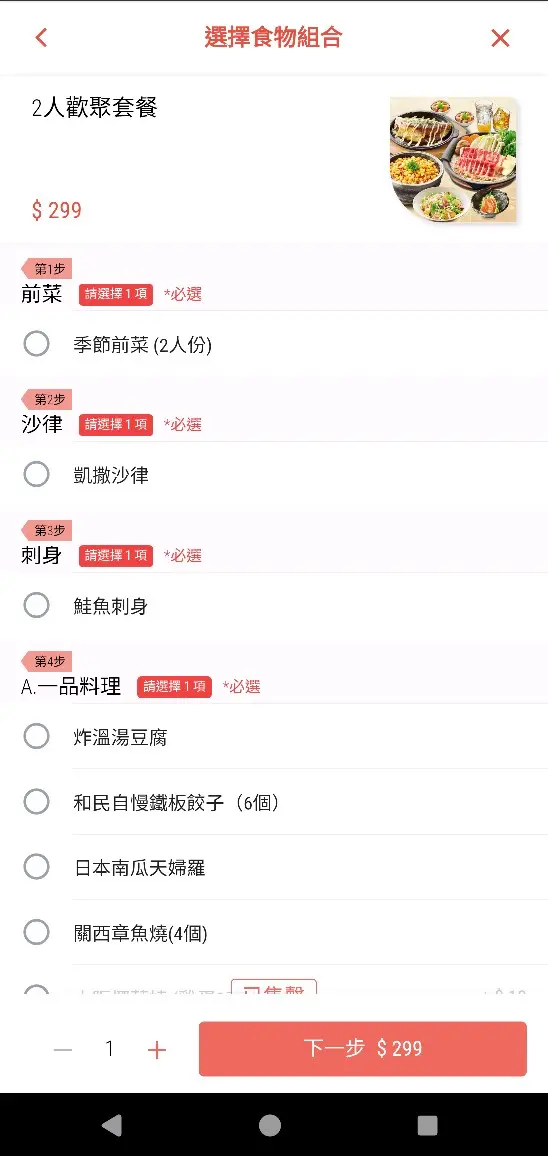Choose 炸溫湯豆腐 radio option
Viewport: 548px width, 1156px height.
coord(36,736)
